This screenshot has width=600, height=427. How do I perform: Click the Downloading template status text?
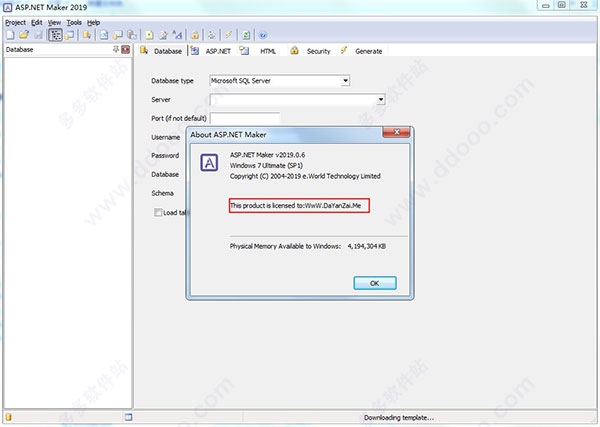click(399, 417)
